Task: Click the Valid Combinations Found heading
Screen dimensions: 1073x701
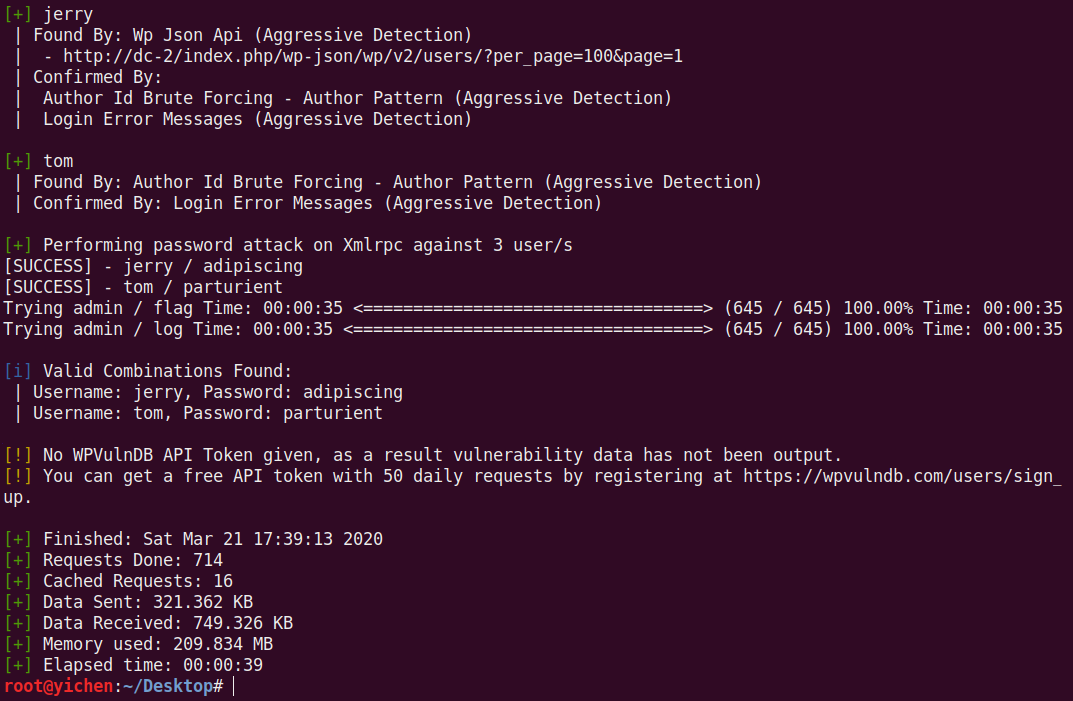Action: pyautogui.click(x=167, y=371)
